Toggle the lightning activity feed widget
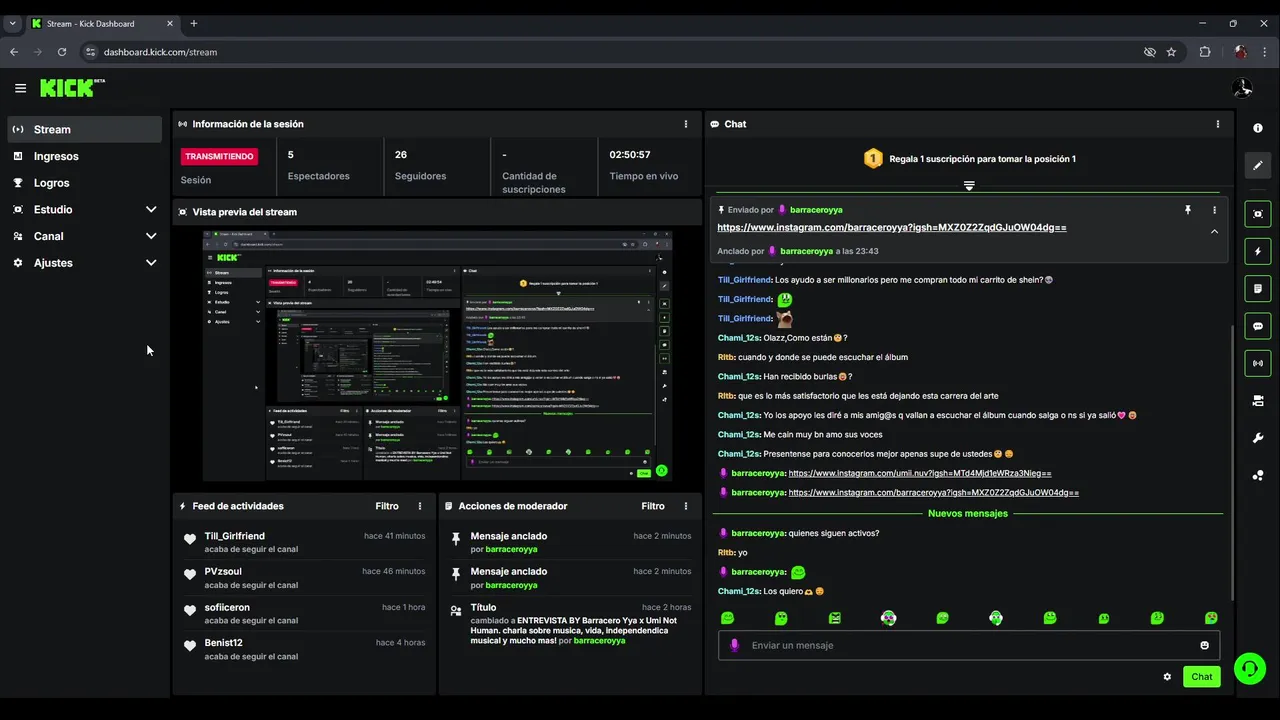This screenshot has height=720, width=1280. [1258, 251]
